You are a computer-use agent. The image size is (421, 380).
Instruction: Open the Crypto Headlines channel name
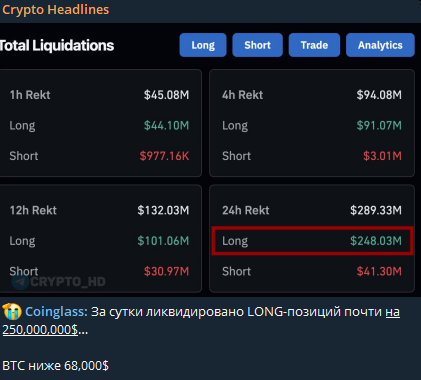56,10
